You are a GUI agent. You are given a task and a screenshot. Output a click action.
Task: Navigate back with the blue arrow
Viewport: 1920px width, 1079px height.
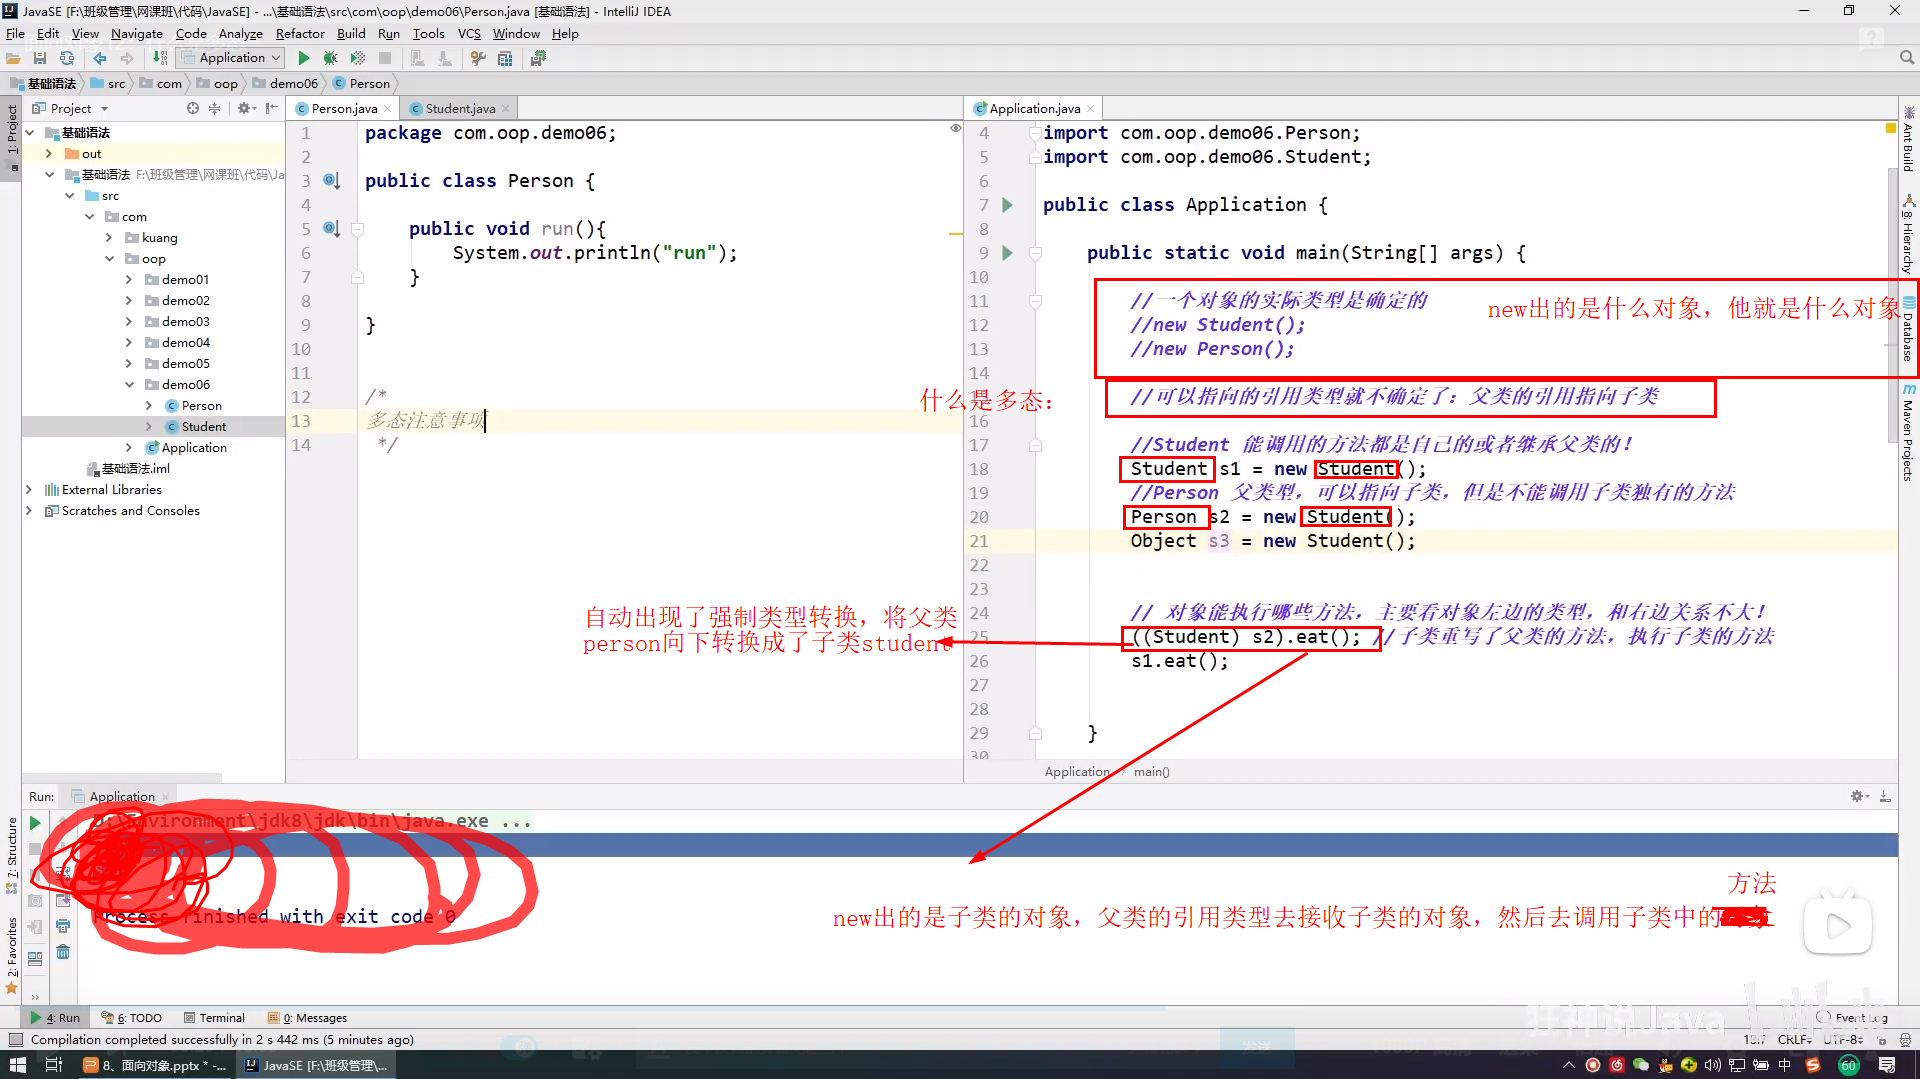(100, 58)
